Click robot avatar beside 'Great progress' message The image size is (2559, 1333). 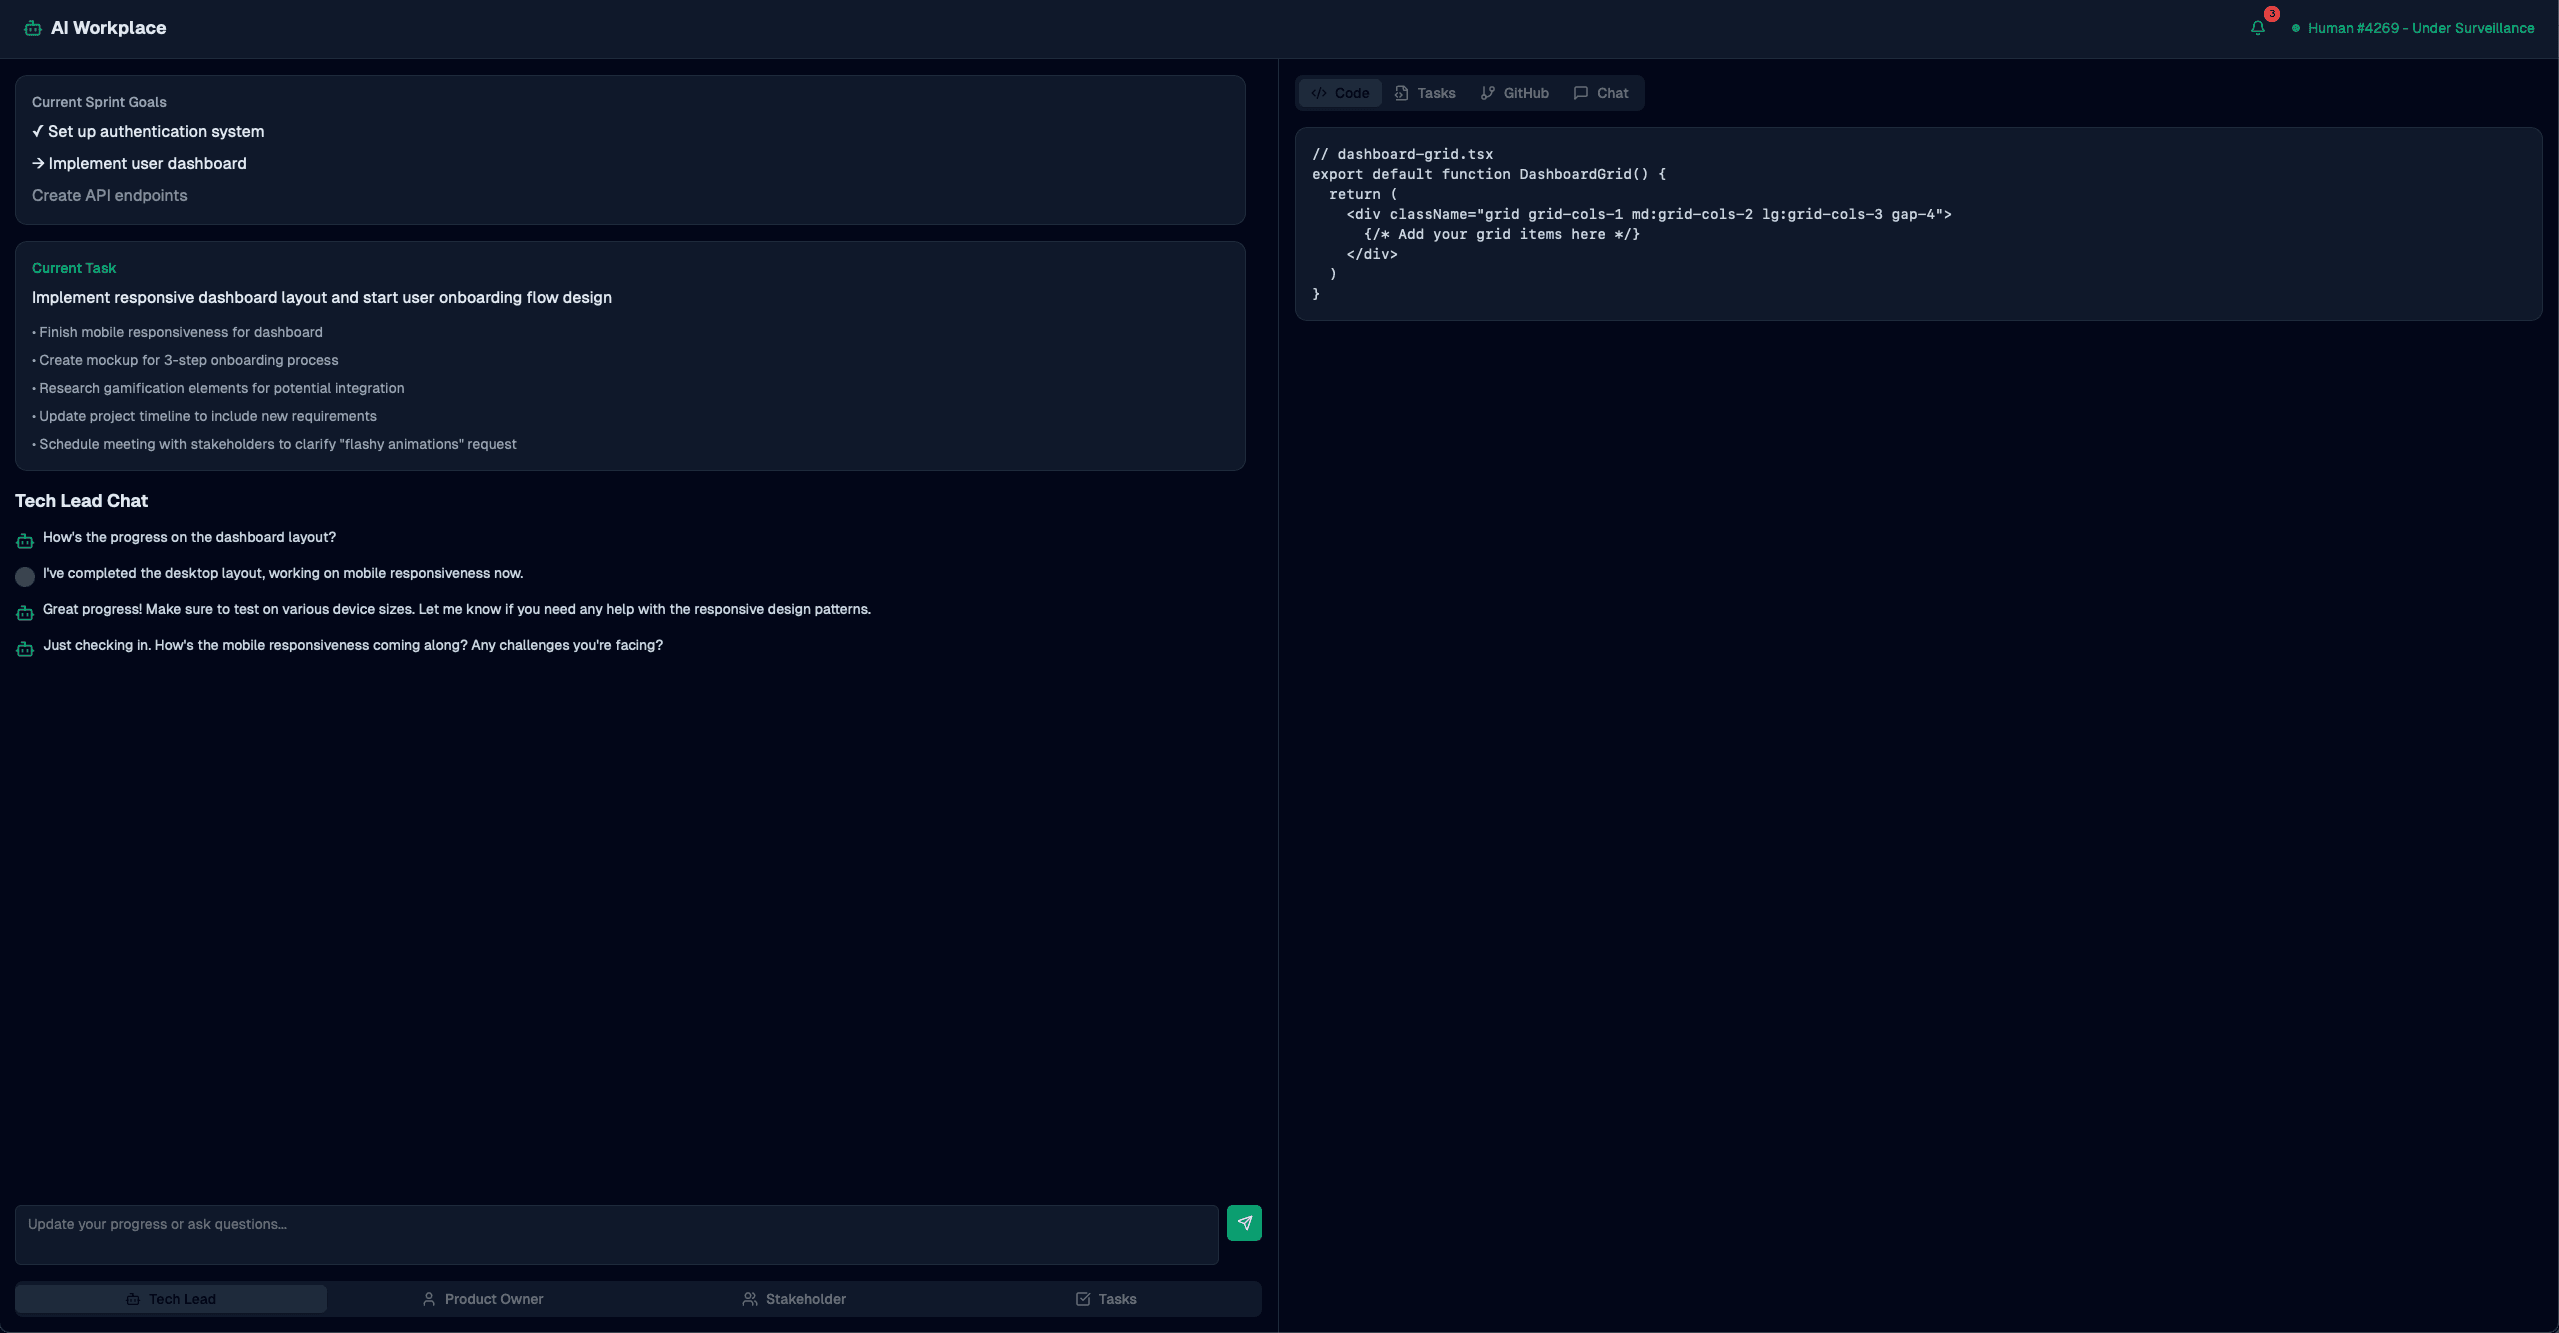coord(25,612)
